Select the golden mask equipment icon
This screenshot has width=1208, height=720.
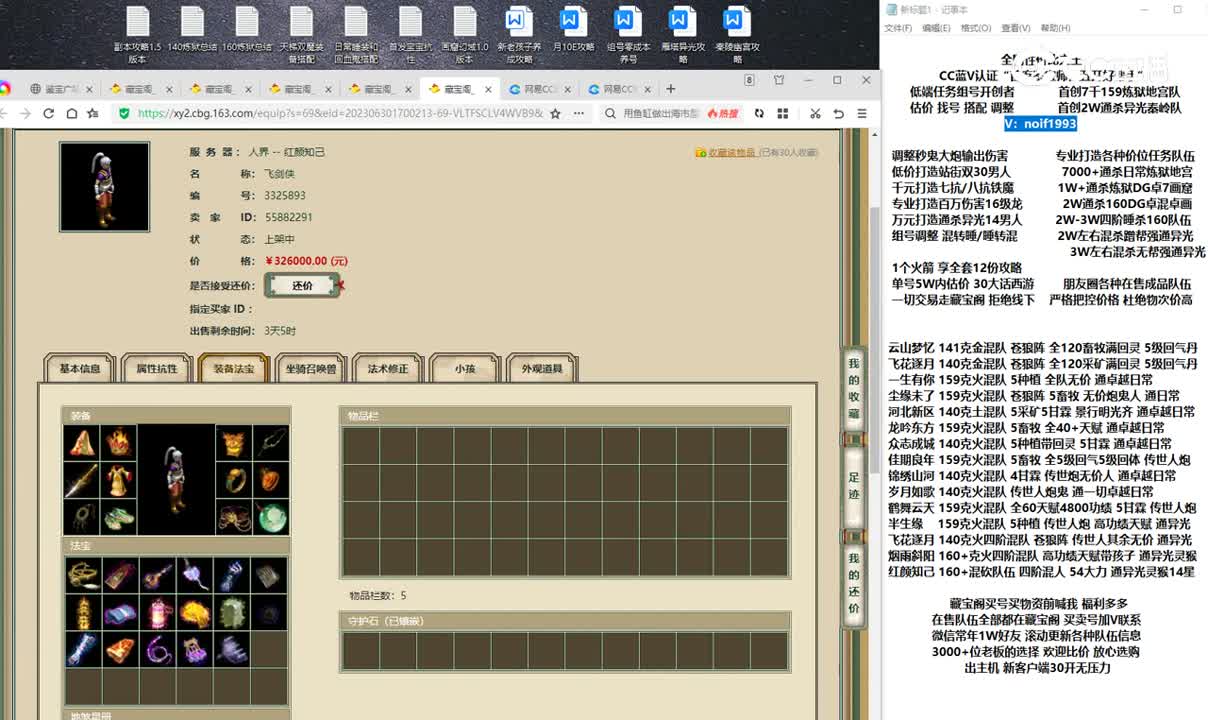click(x=234, y=442)
